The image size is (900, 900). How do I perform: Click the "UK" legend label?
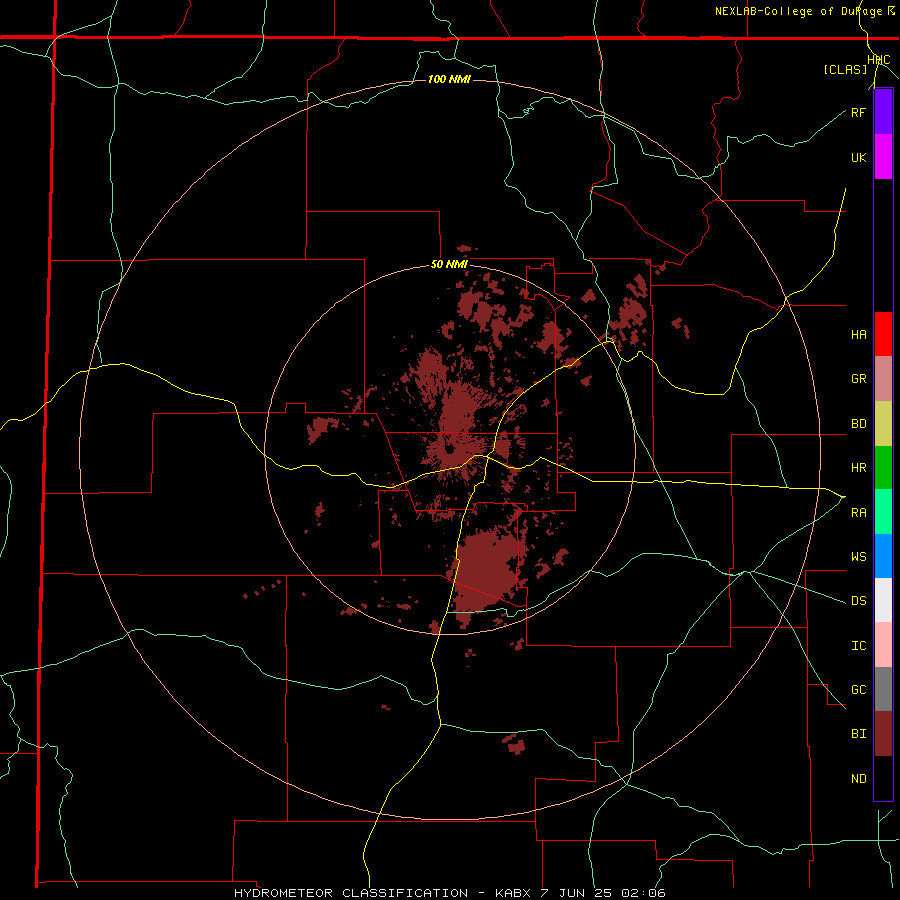point(858,157)
